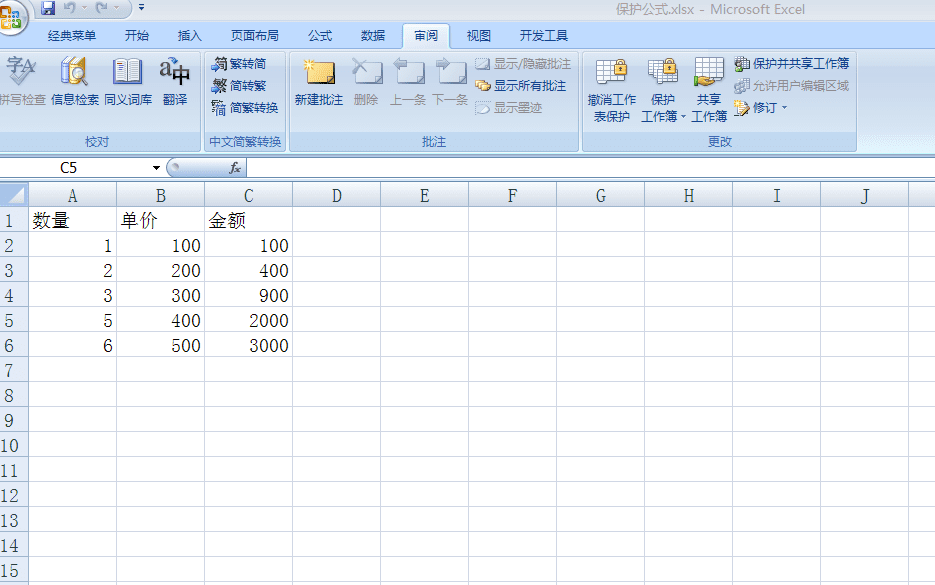The height and width of the screenshot is (585, 935).
Task: Select cell with value 500
Action: tap(160, 345)
